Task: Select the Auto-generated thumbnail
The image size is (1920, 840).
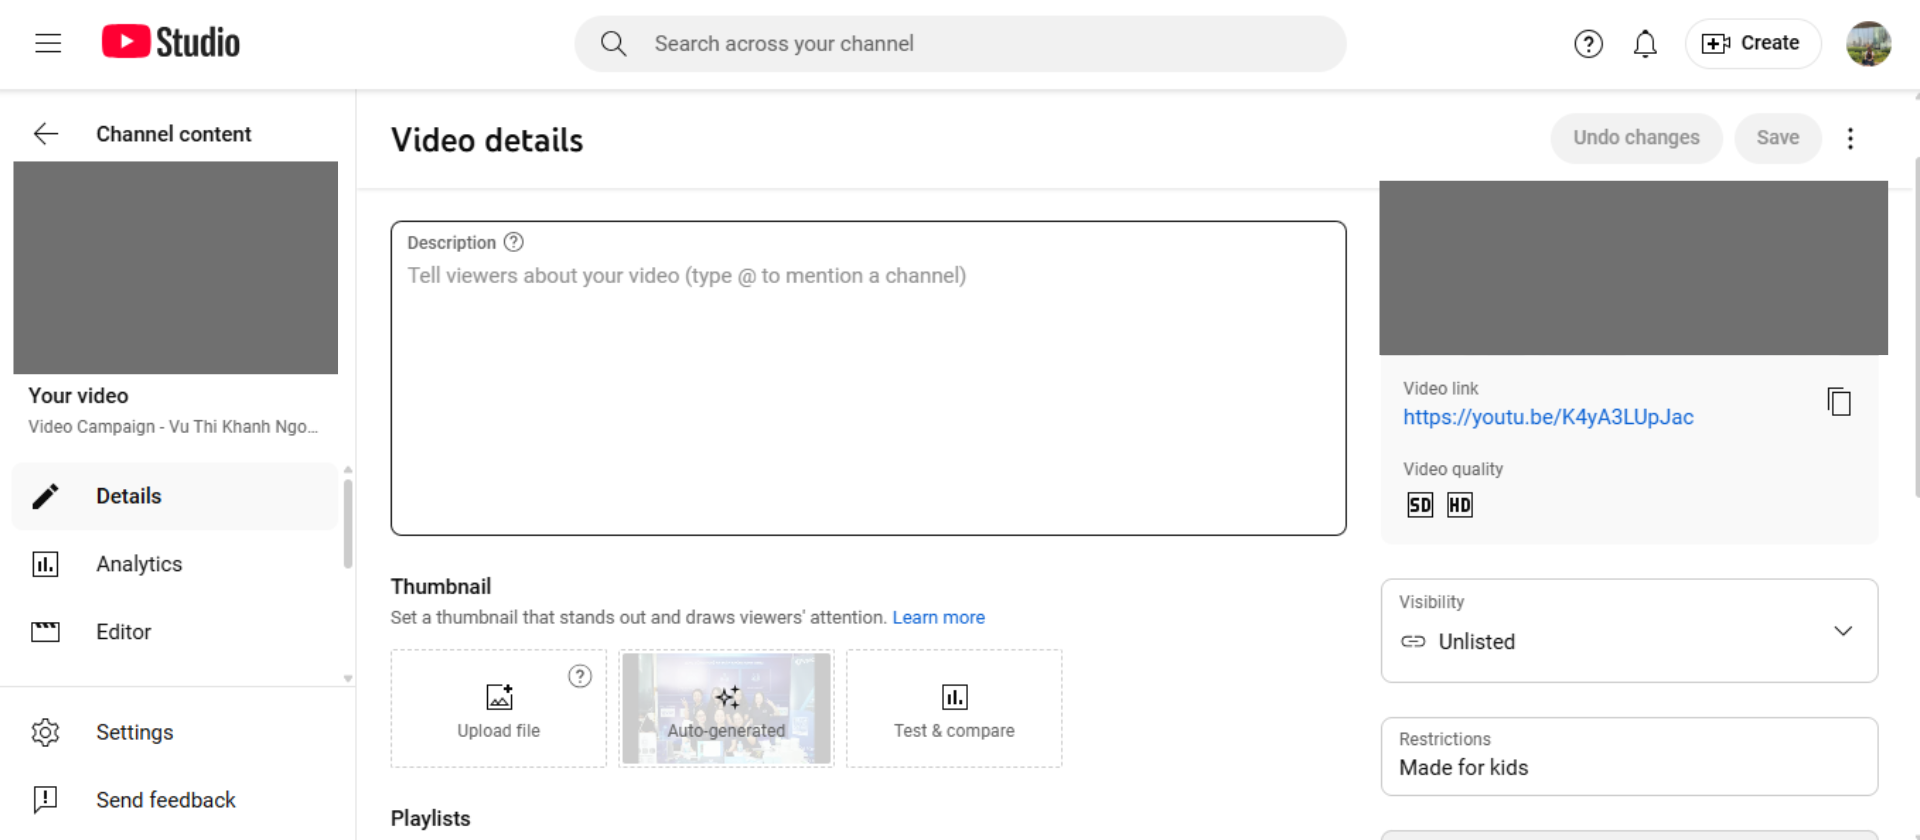Action: [726, 708]
